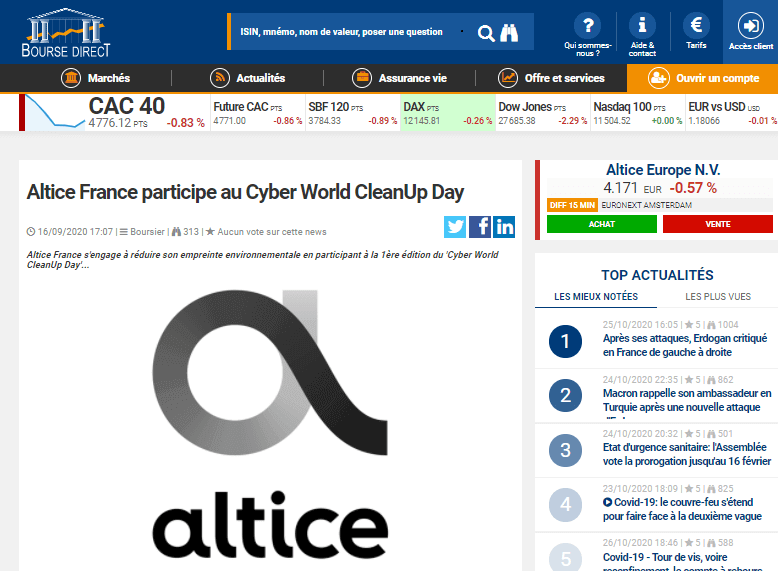
Task: Click the green ACHAT button
Action: [602, 224]
